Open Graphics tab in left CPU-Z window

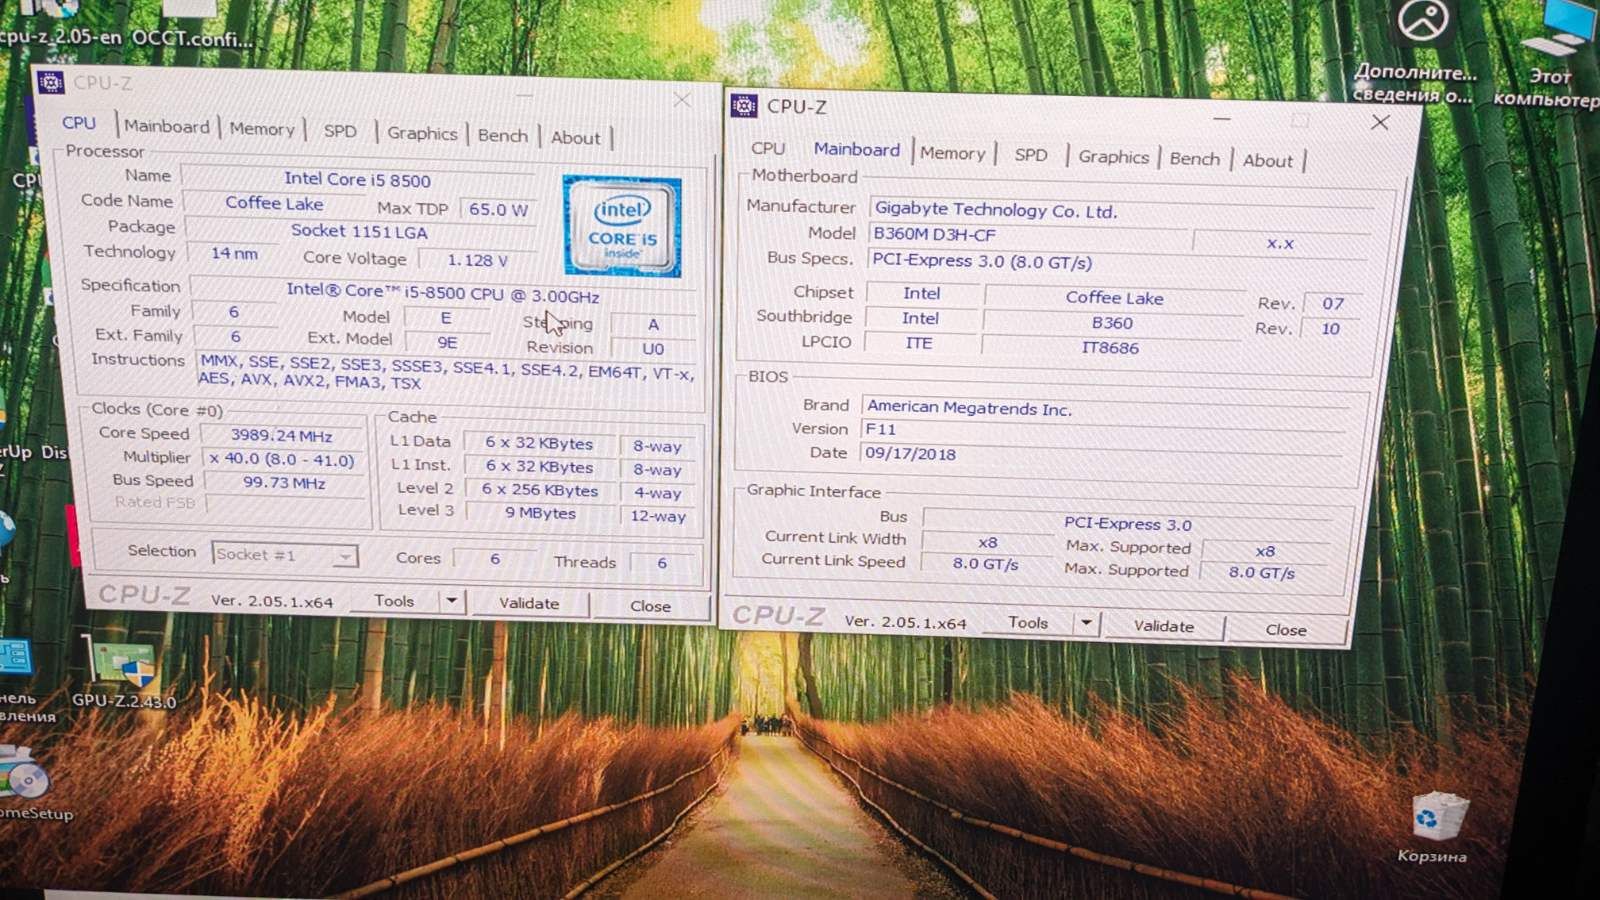(x=422, y=133)
